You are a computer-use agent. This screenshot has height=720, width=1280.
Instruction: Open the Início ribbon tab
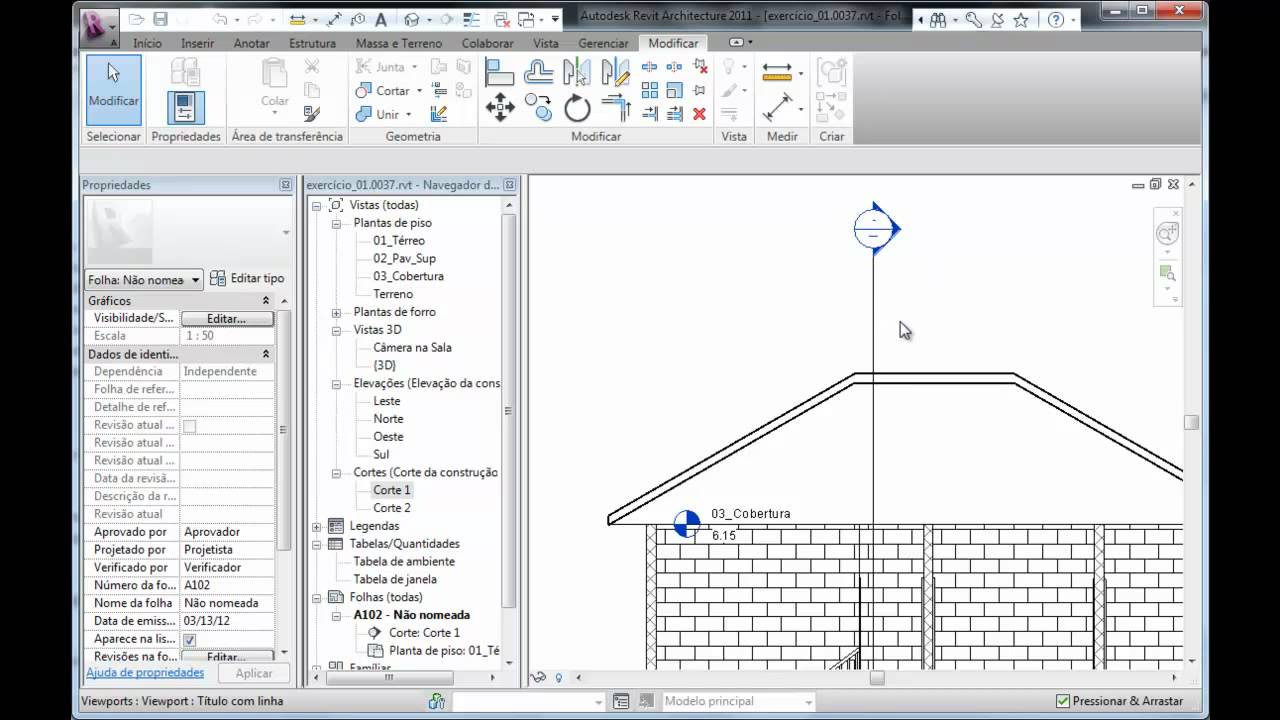pos(147,43)
